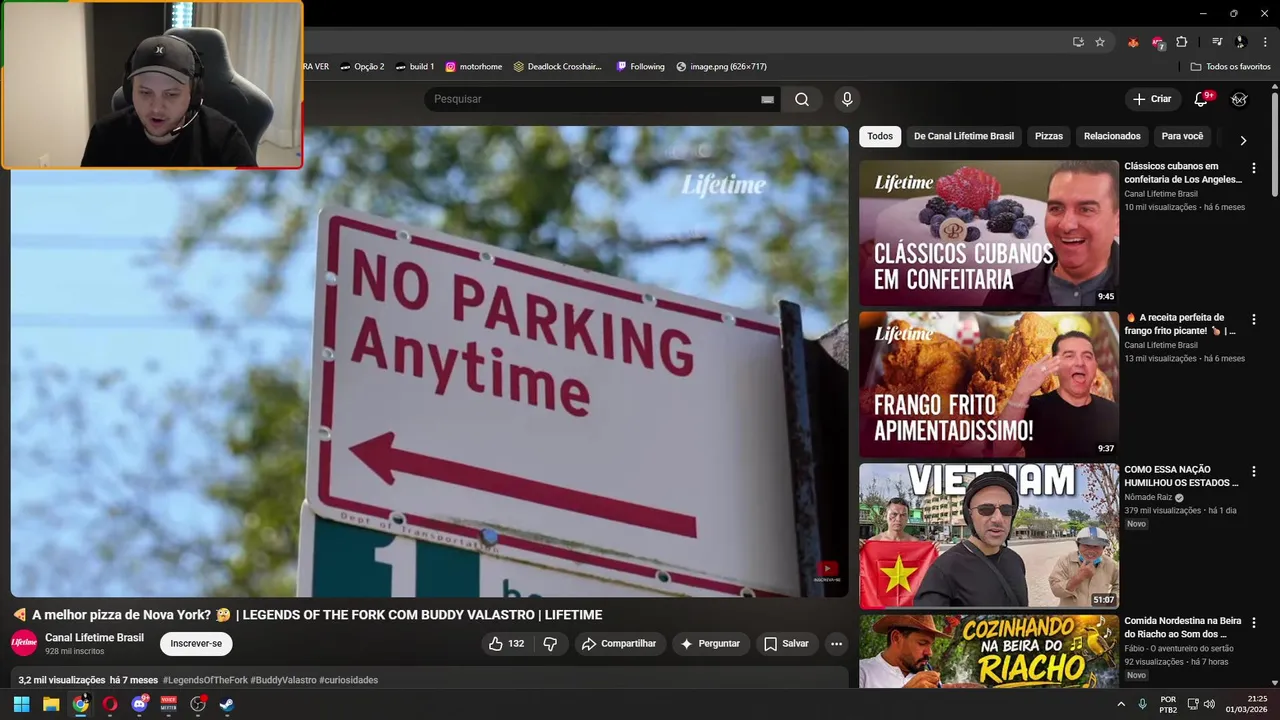
Task: Open Frango Frito Apimentadíssimo thumbnail
Action: coord(989,384)
